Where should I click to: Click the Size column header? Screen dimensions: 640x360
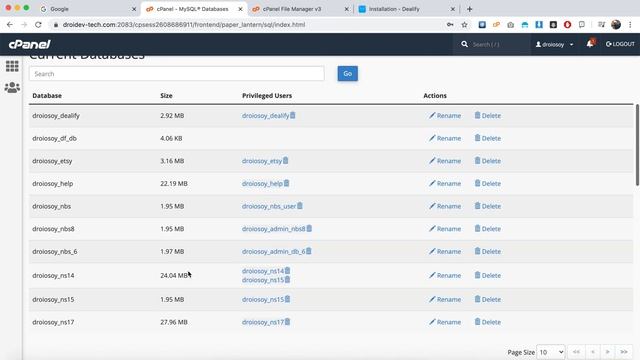[166, 96]
